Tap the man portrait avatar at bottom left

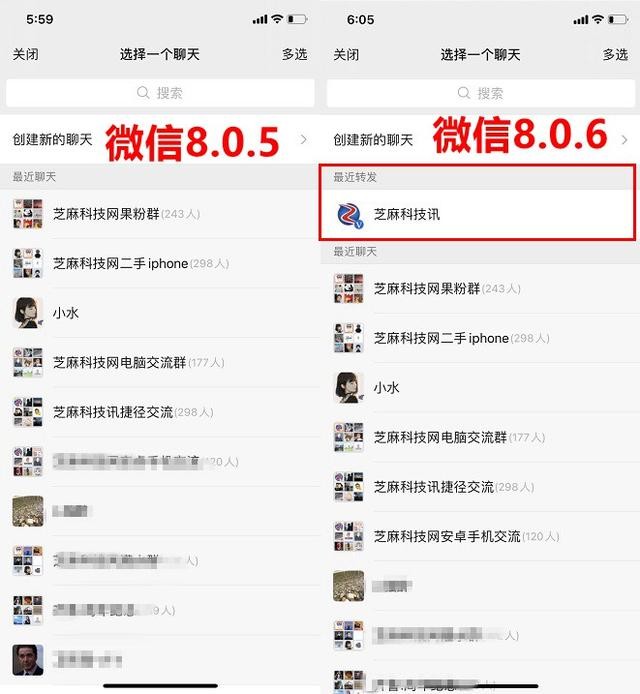[28, 659]
